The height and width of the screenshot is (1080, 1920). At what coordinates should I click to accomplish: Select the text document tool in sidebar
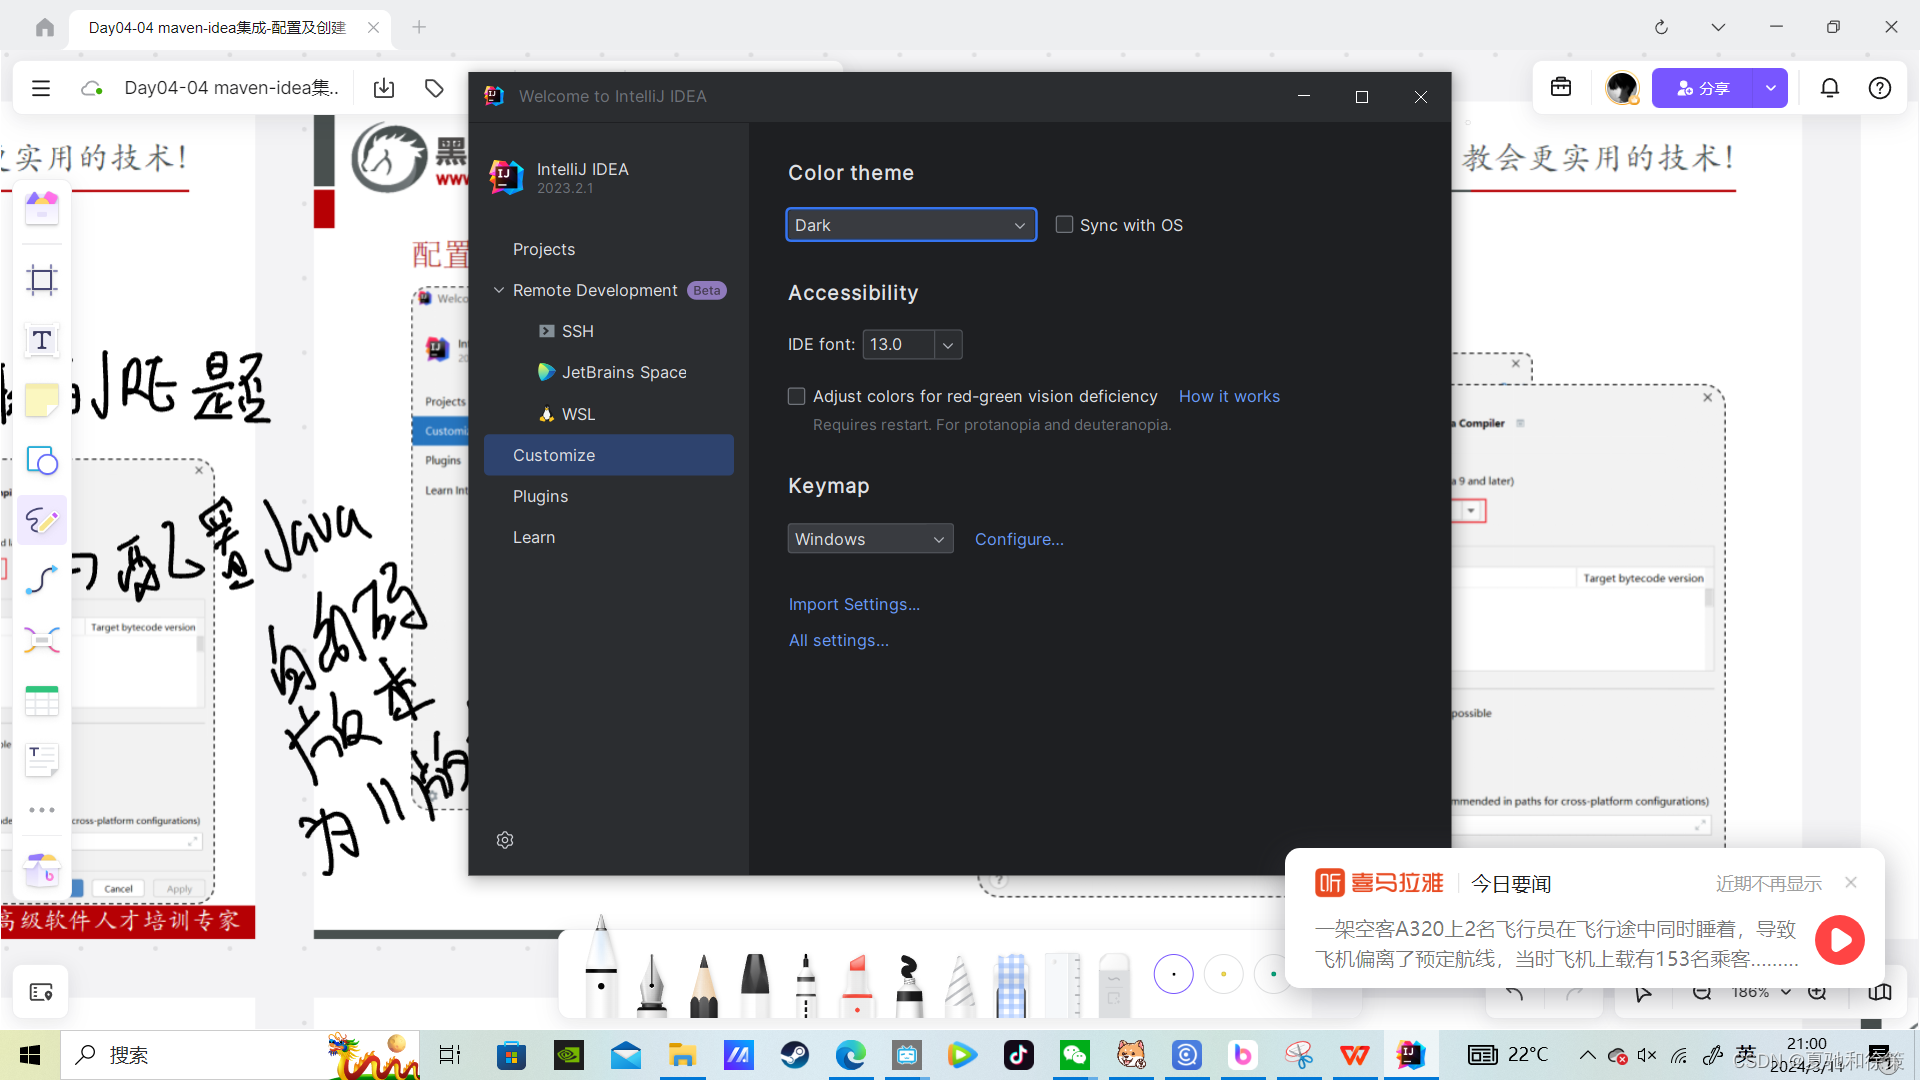coord(42,760)
